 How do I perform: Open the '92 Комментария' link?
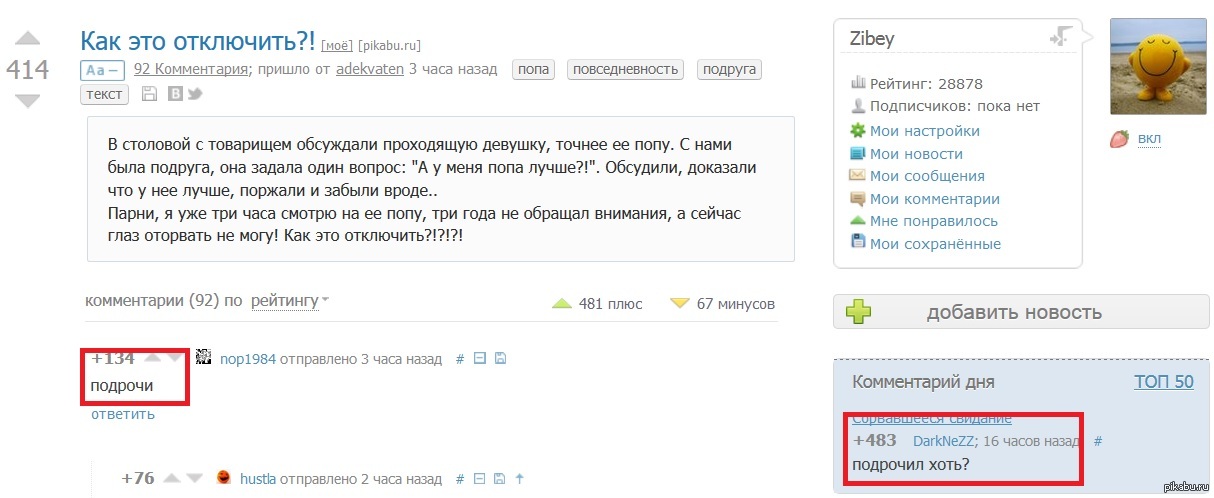click(190, 69)
